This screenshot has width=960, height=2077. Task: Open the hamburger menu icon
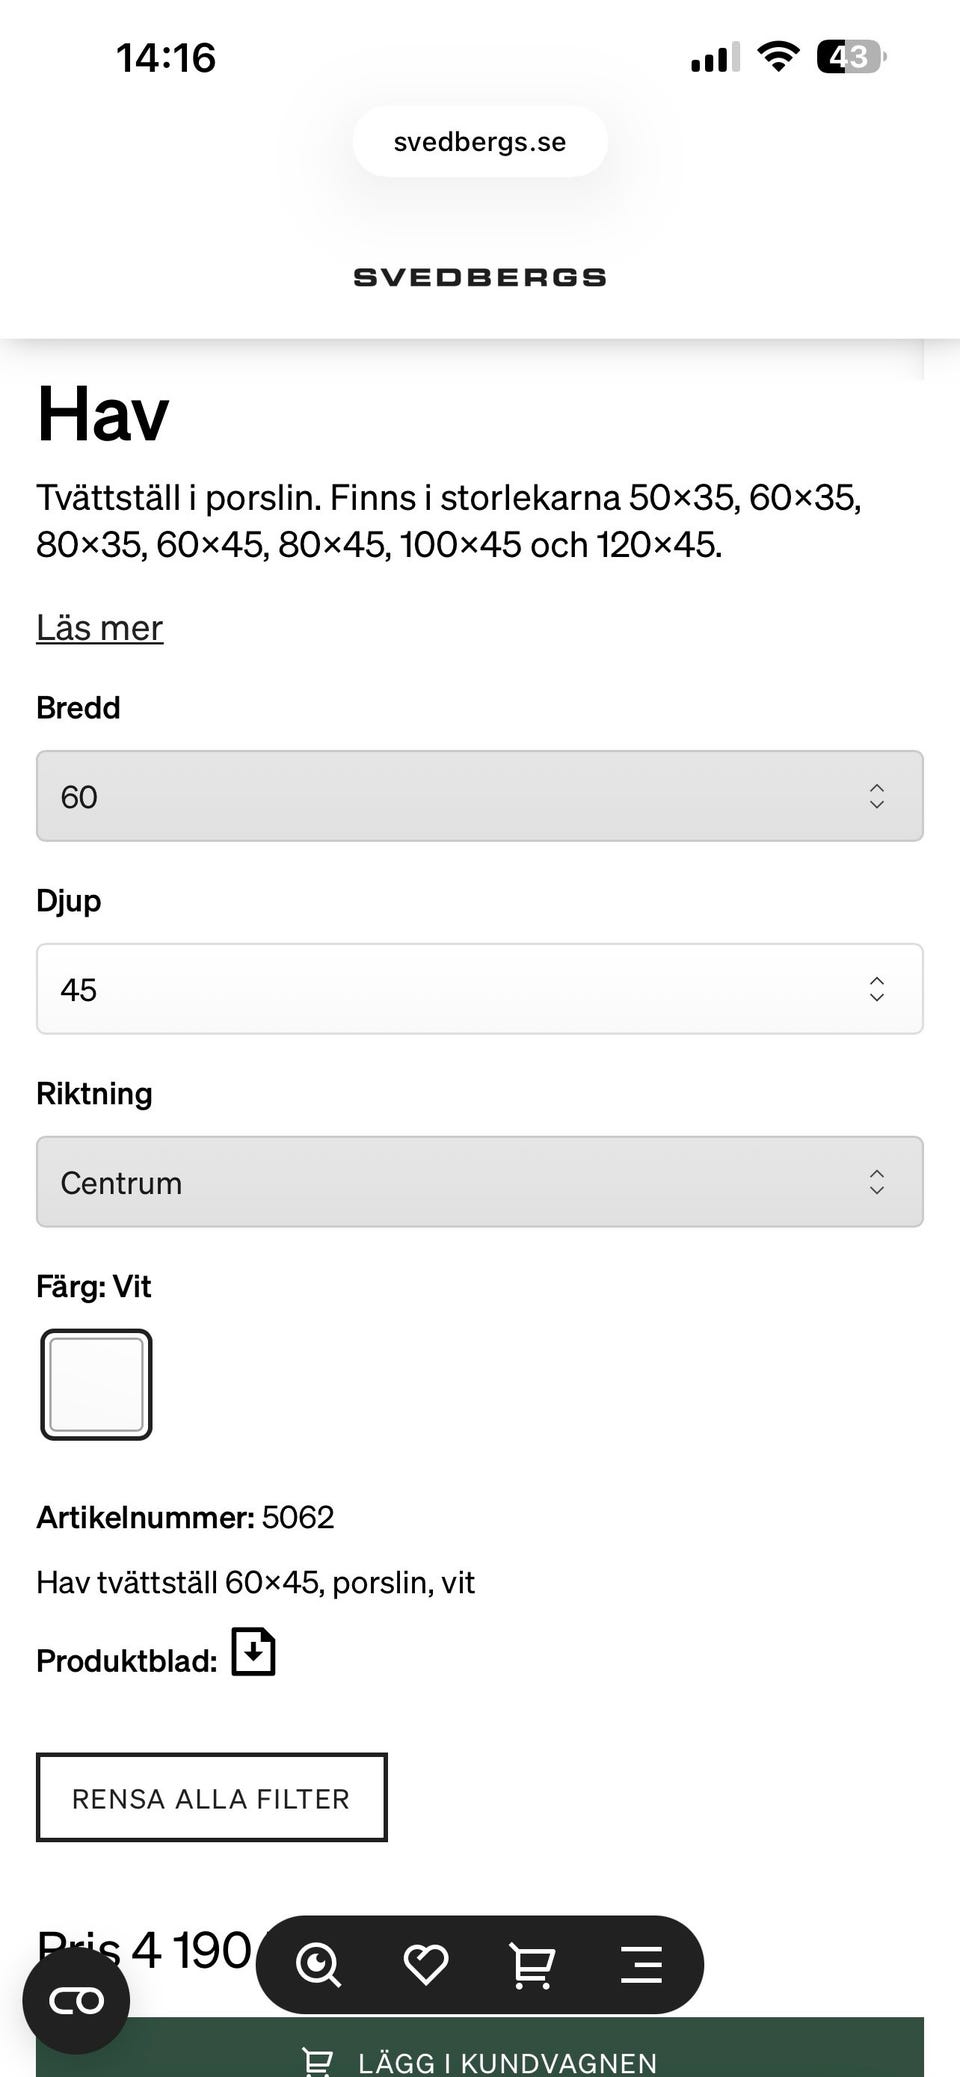(641, 1964)
